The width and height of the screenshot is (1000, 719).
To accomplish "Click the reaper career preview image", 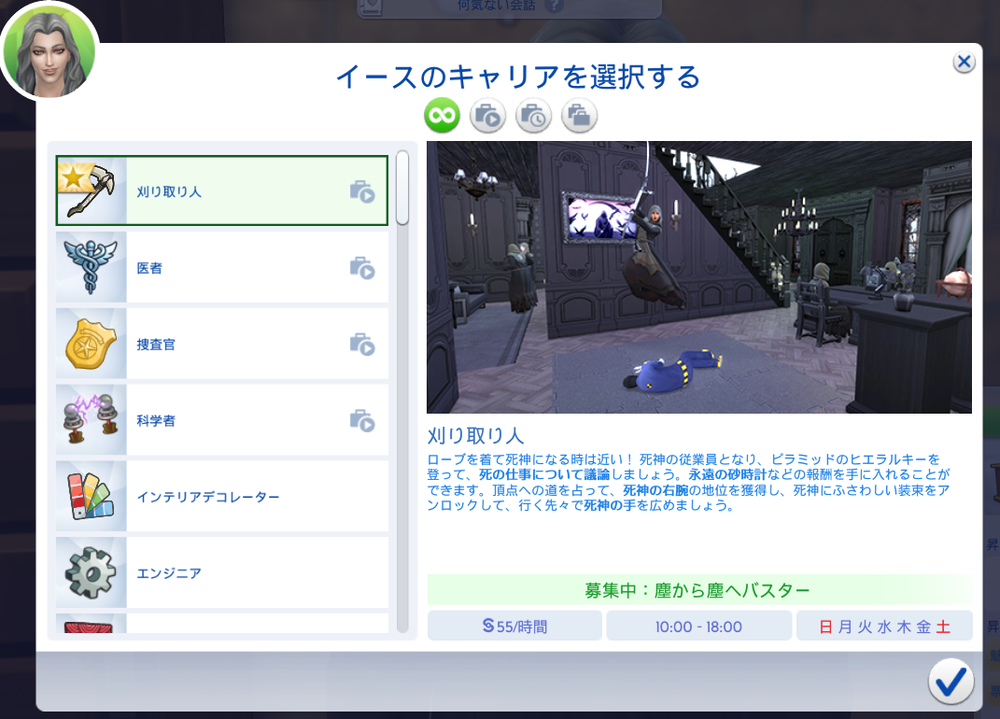I will point(699,277).
